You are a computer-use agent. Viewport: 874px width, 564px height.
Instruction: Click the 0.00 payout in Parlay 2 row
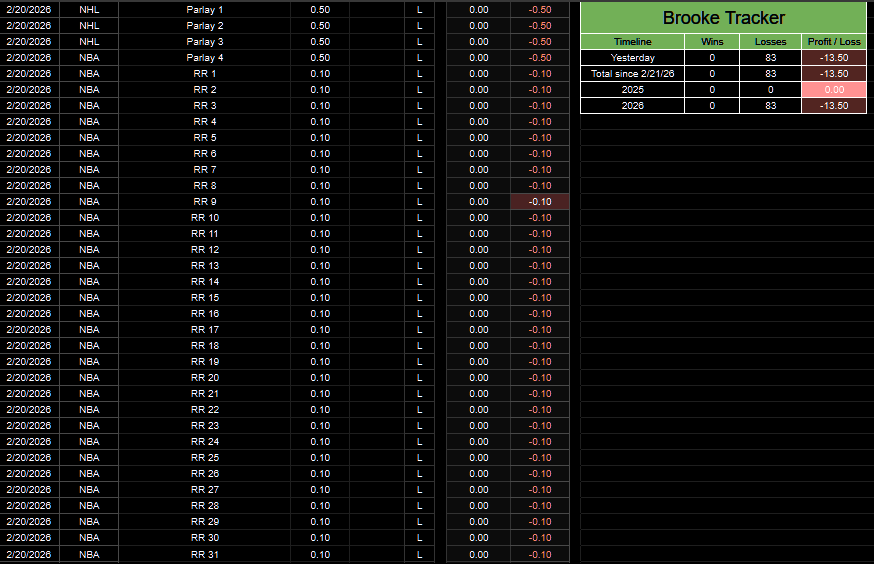click(478, 26)
